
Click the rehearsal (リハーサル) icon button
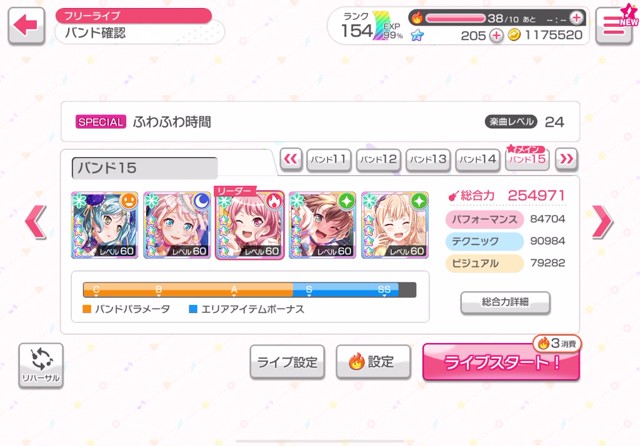[41, 365]
